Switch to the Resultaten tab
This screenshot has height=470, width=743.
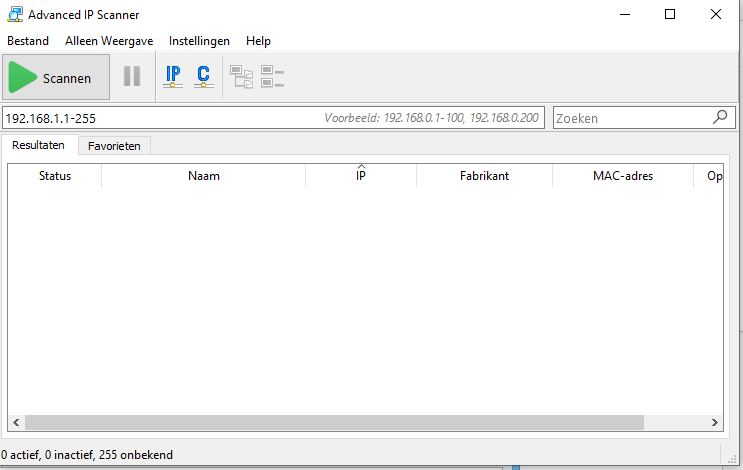[x=38, y=145]
